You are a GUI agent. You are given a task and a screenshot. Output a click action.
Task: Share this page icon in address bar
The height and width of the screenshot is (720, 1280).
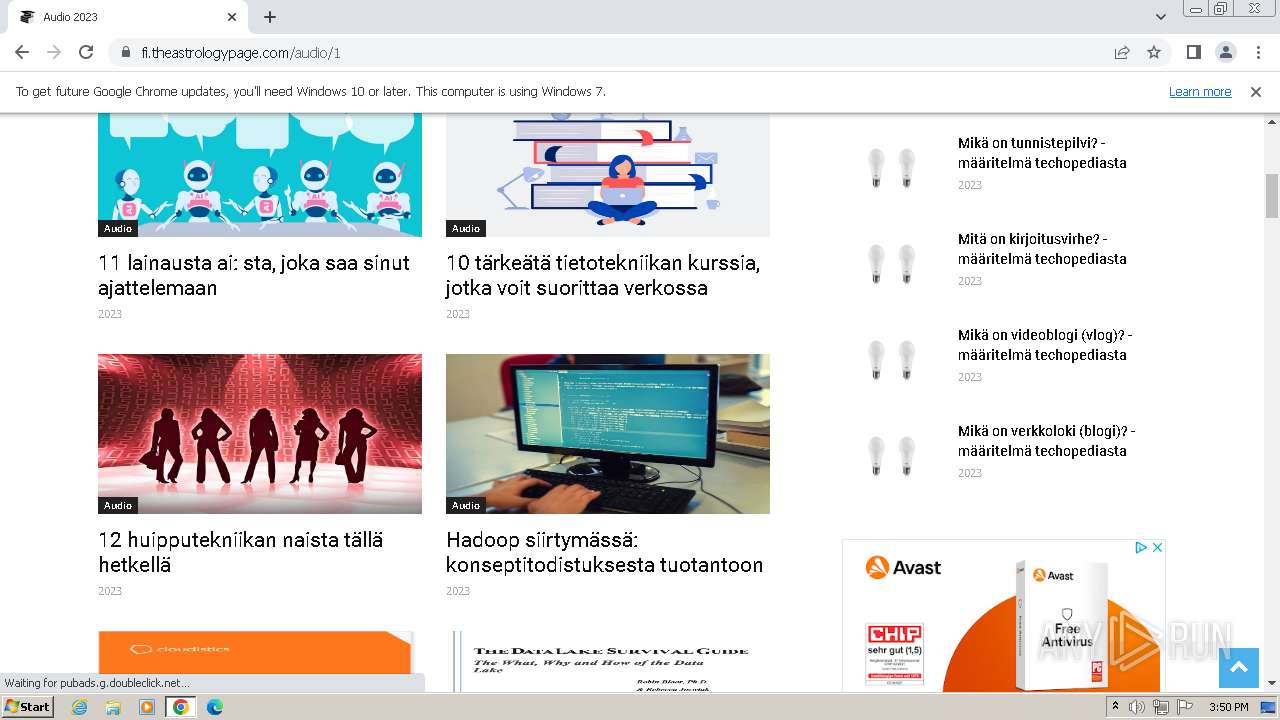tap(1122, 52)
